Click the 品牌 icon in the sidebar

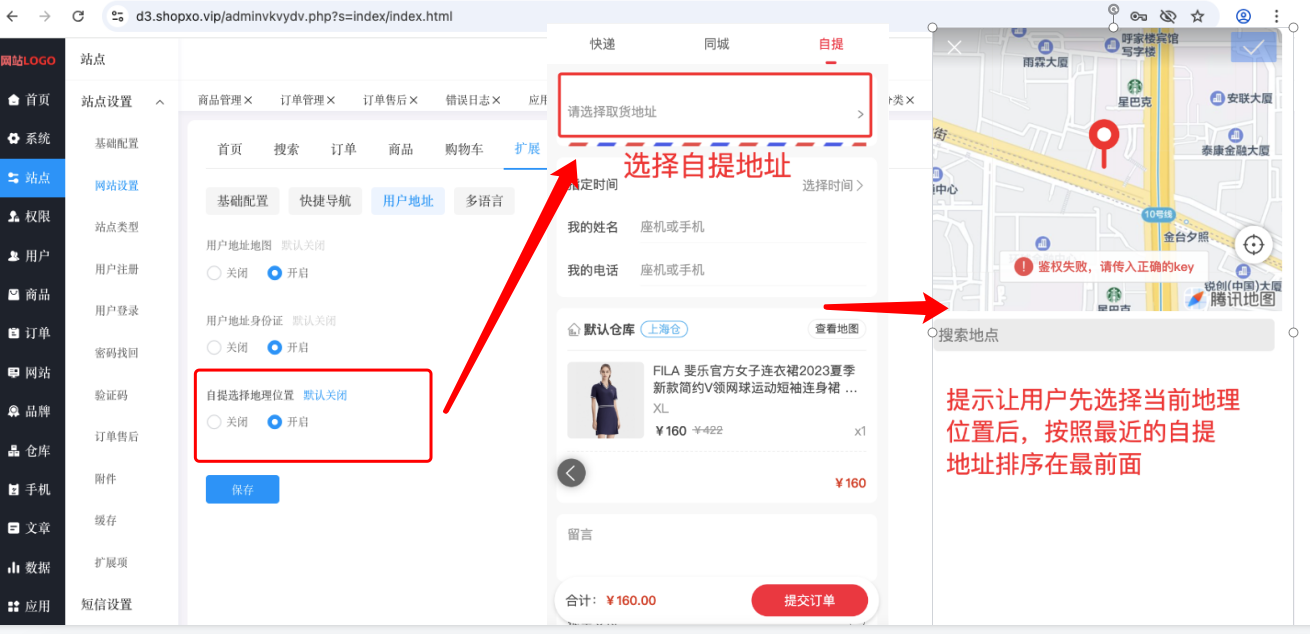point(14,411)
